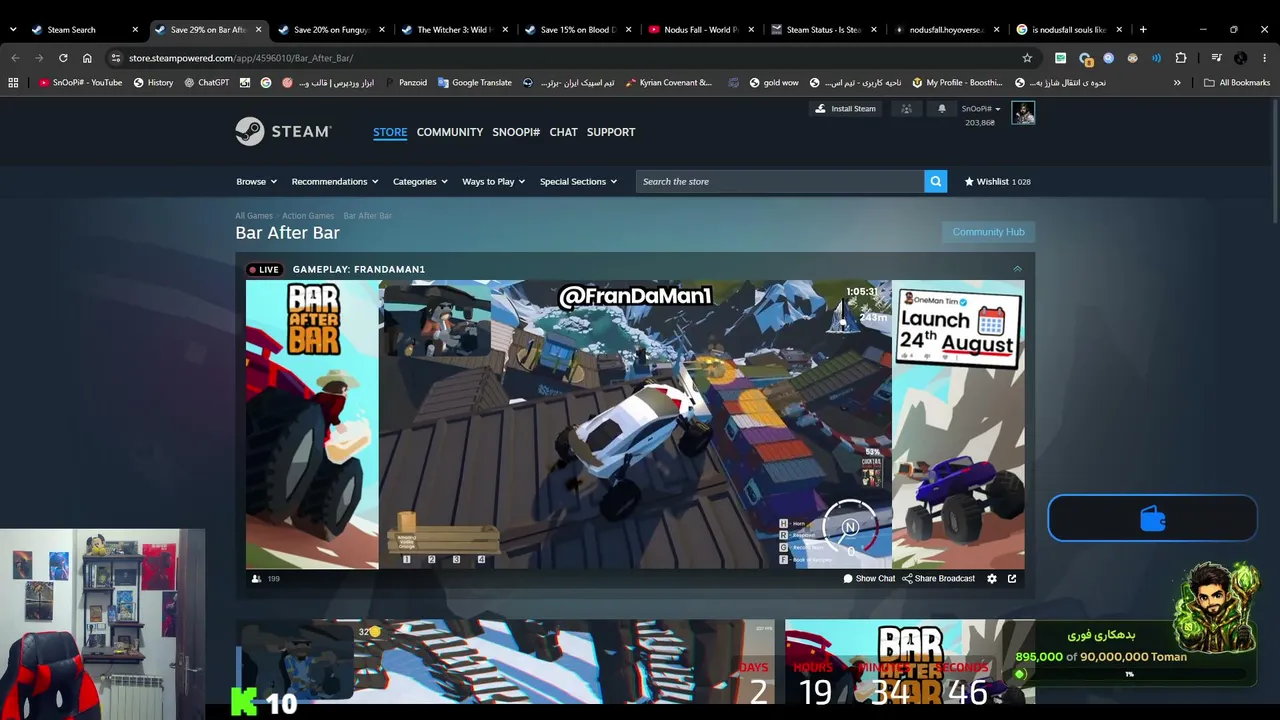Open the SUPPORT menu item
The width and height of the screenshot is (1280, 720).
point(611,132)
